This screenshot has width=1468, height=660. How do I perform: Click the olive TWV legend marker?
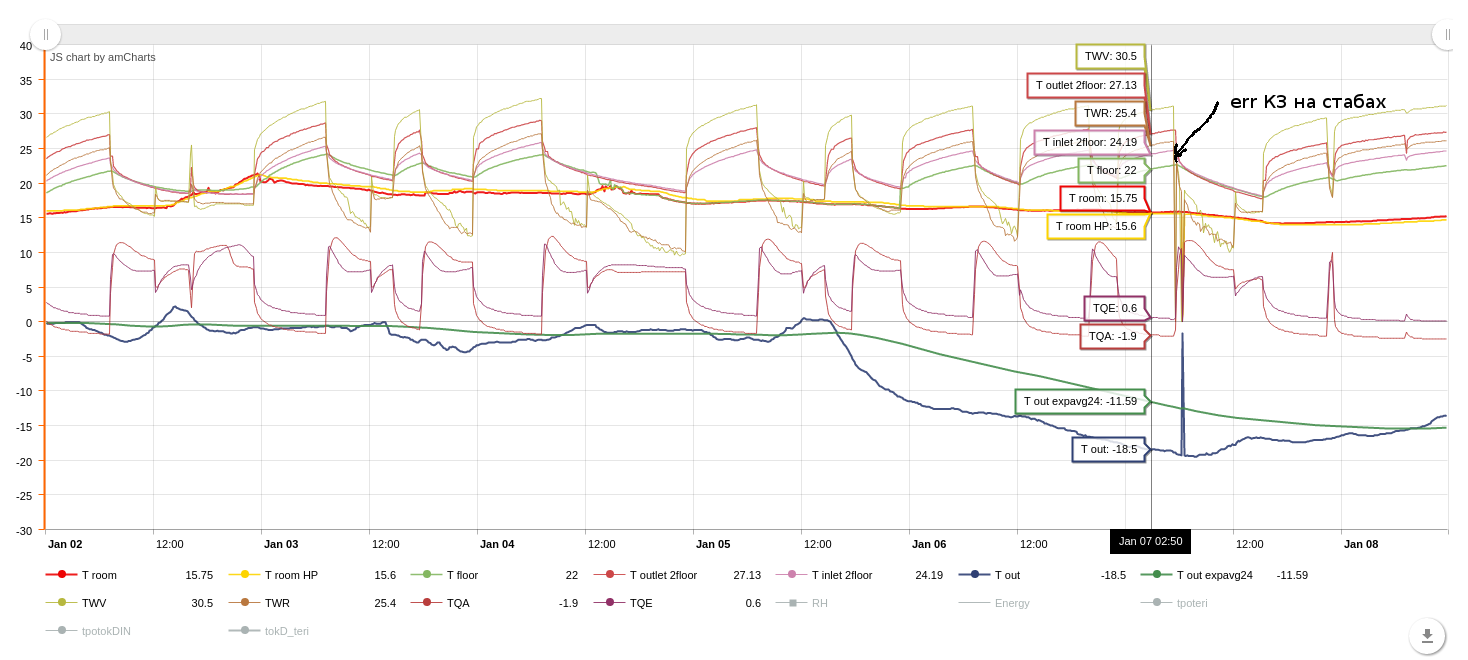point(61,603)
